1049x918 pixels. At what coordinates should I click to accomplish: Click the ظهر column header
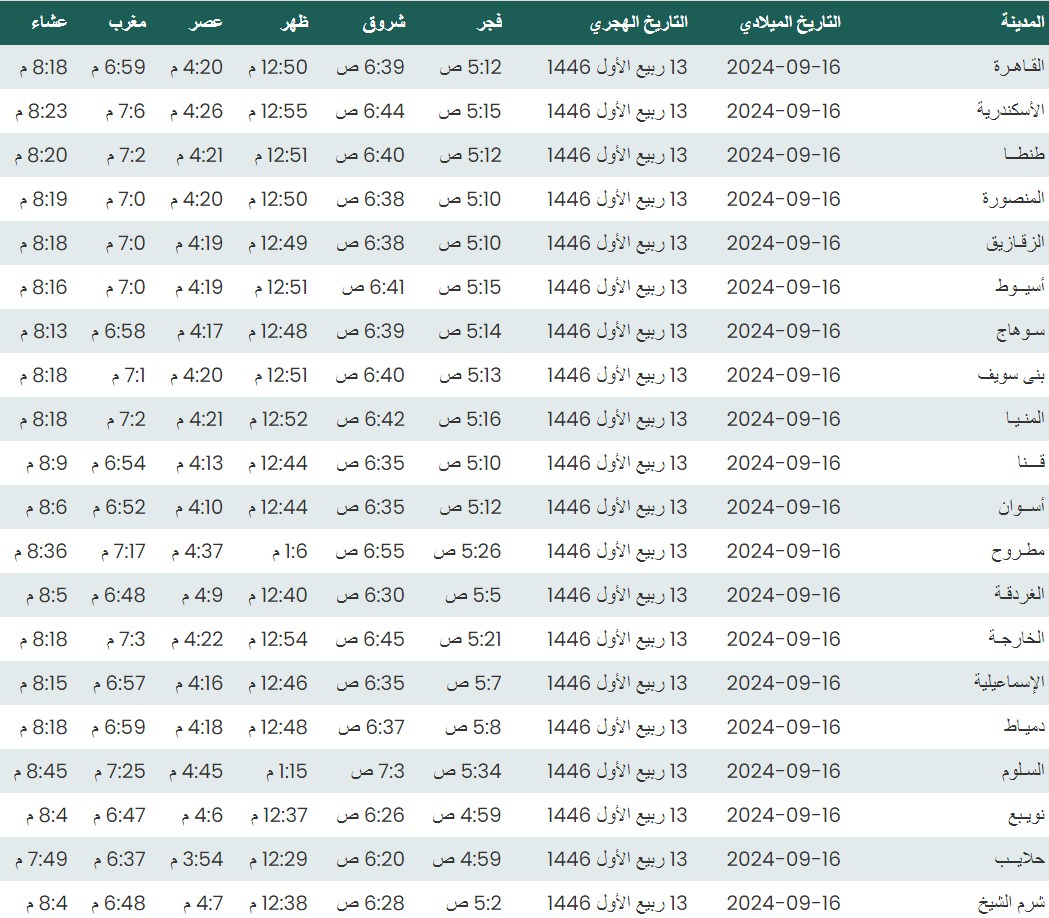[x=294, y=22]
